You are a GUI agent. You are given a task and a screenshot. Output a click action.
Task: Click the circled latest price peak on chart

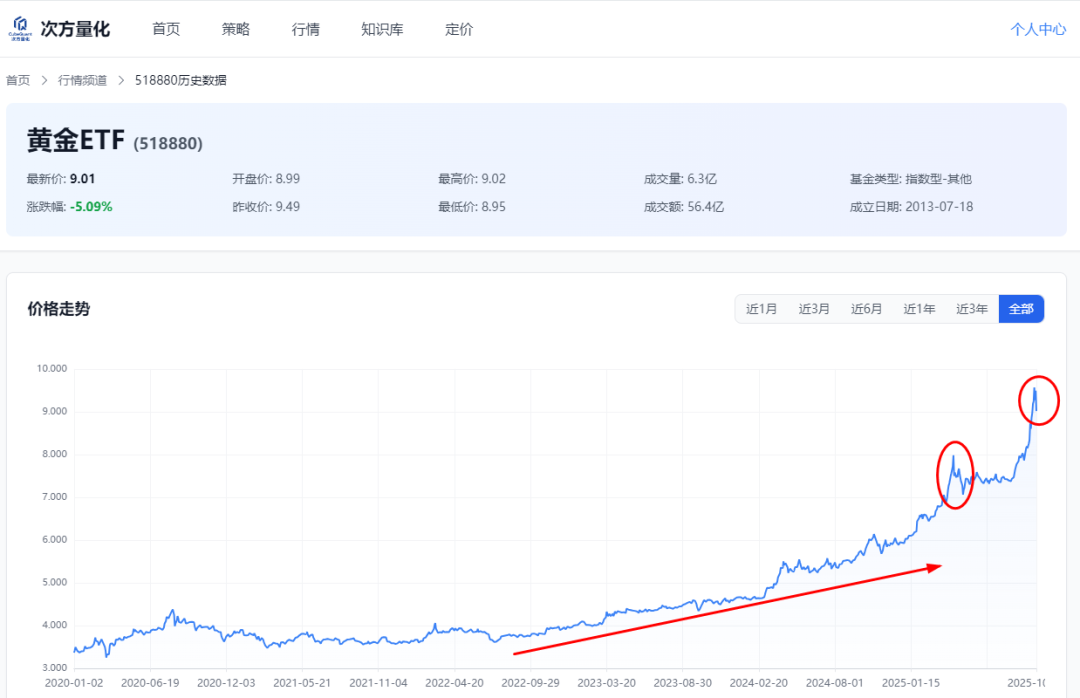[x=1038, y=400]
